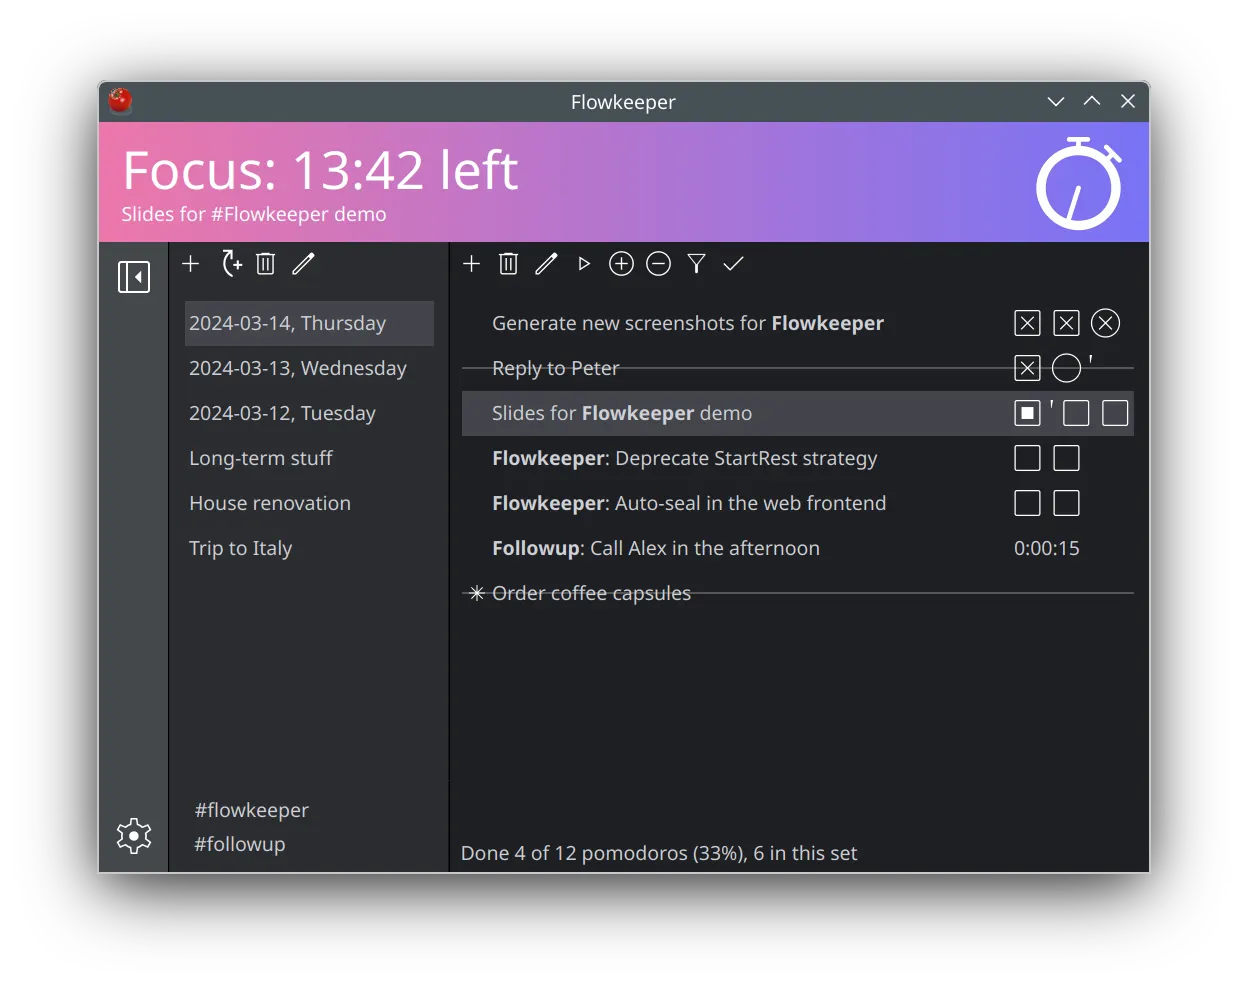Click the tomato app icon in title bar
Screen dimensions: 1249x989
point(120,101)
